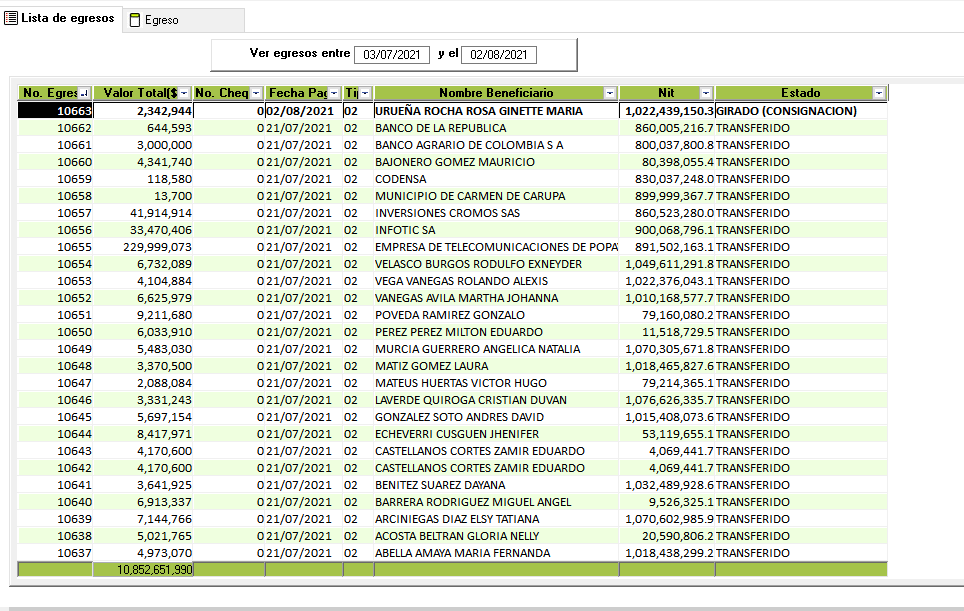
Task: Open the No. Egreso column sort dropdown
Action: point(83,93)
